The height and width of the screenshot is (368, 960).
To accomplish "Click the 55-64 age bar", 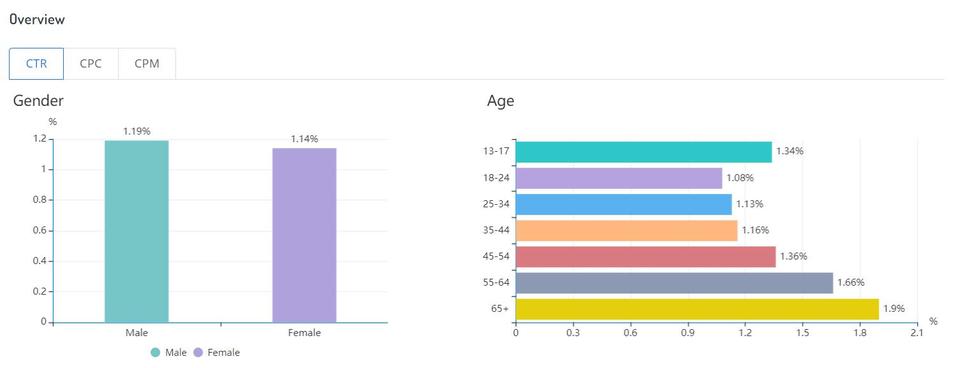I will [x=674, y=283].
